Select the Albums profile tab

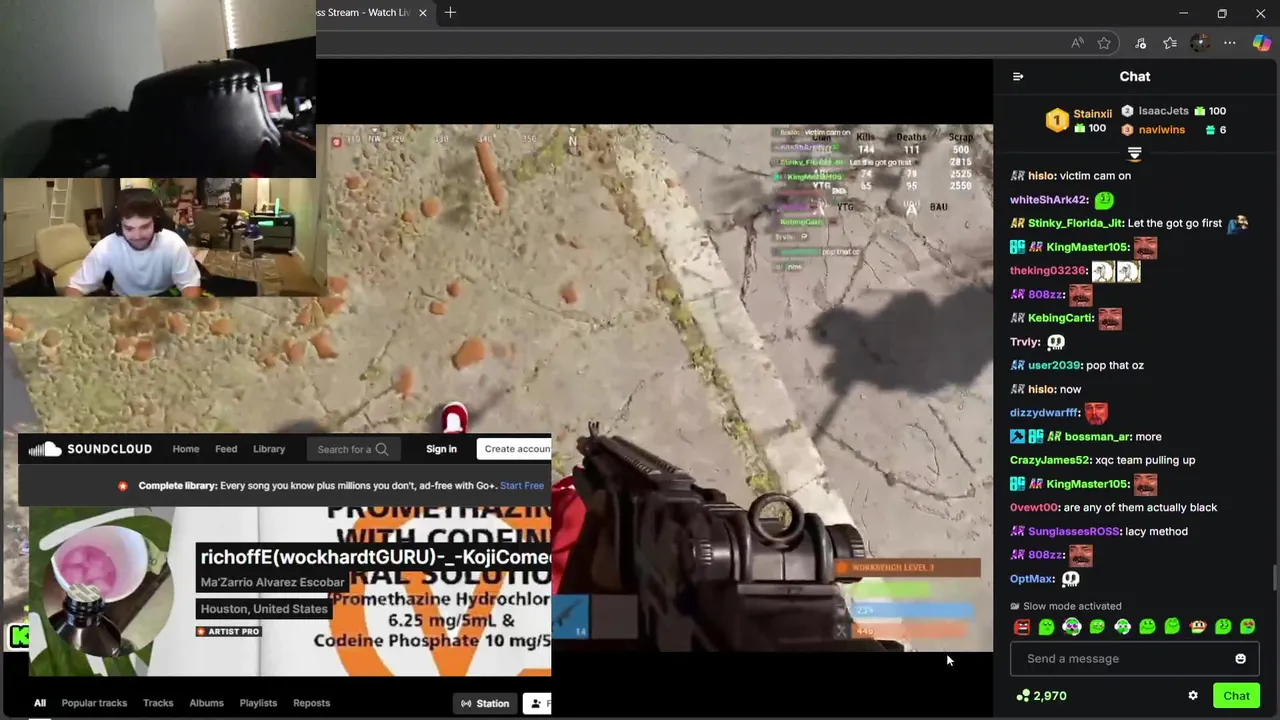point(207,703)
